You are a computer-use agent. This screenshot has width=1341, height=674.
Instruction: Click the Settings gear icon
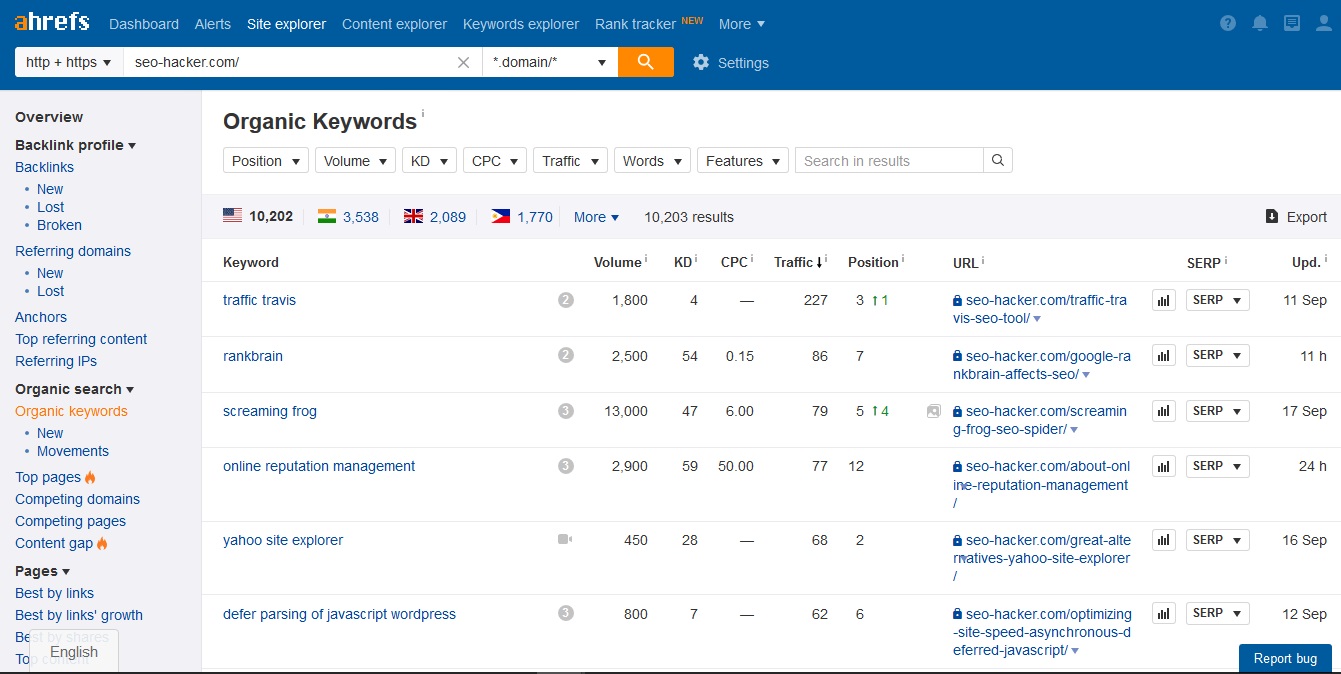[x=701, y=63]
